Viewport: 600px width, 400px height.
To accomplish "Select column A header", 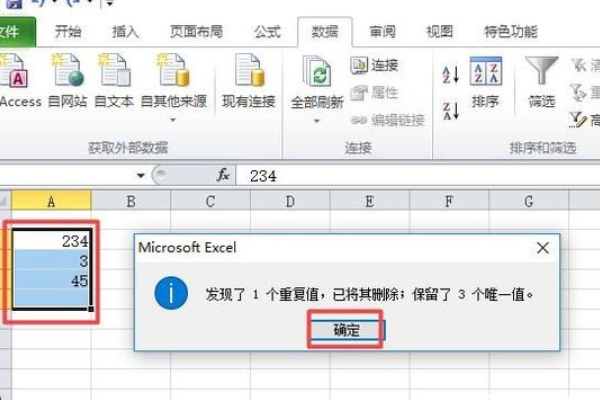I will pos(51,201).
